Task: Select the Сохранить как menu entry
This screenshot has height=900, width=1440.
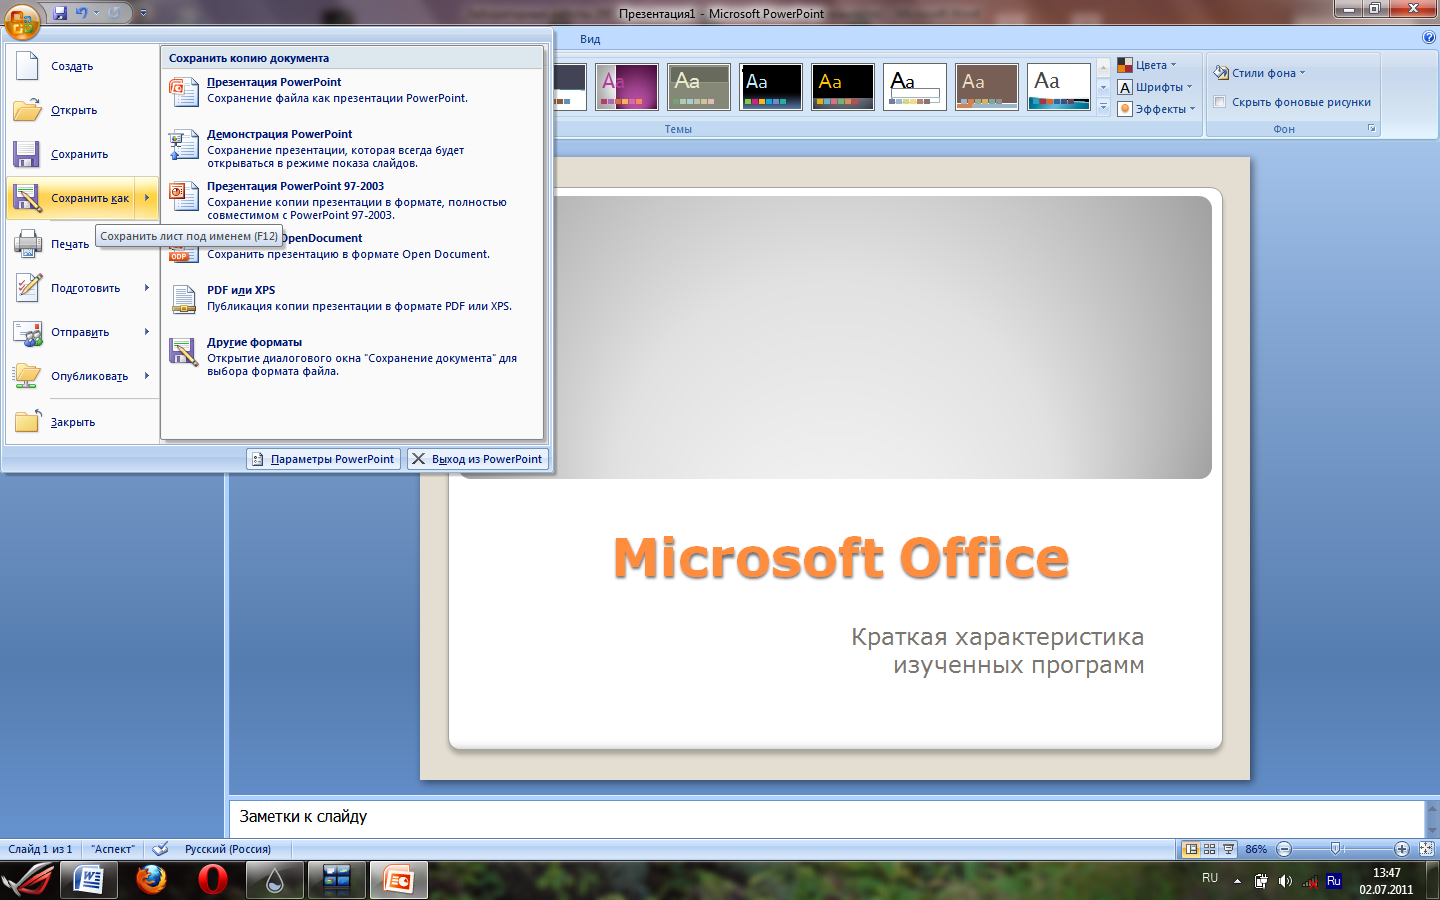Action: 72,198
